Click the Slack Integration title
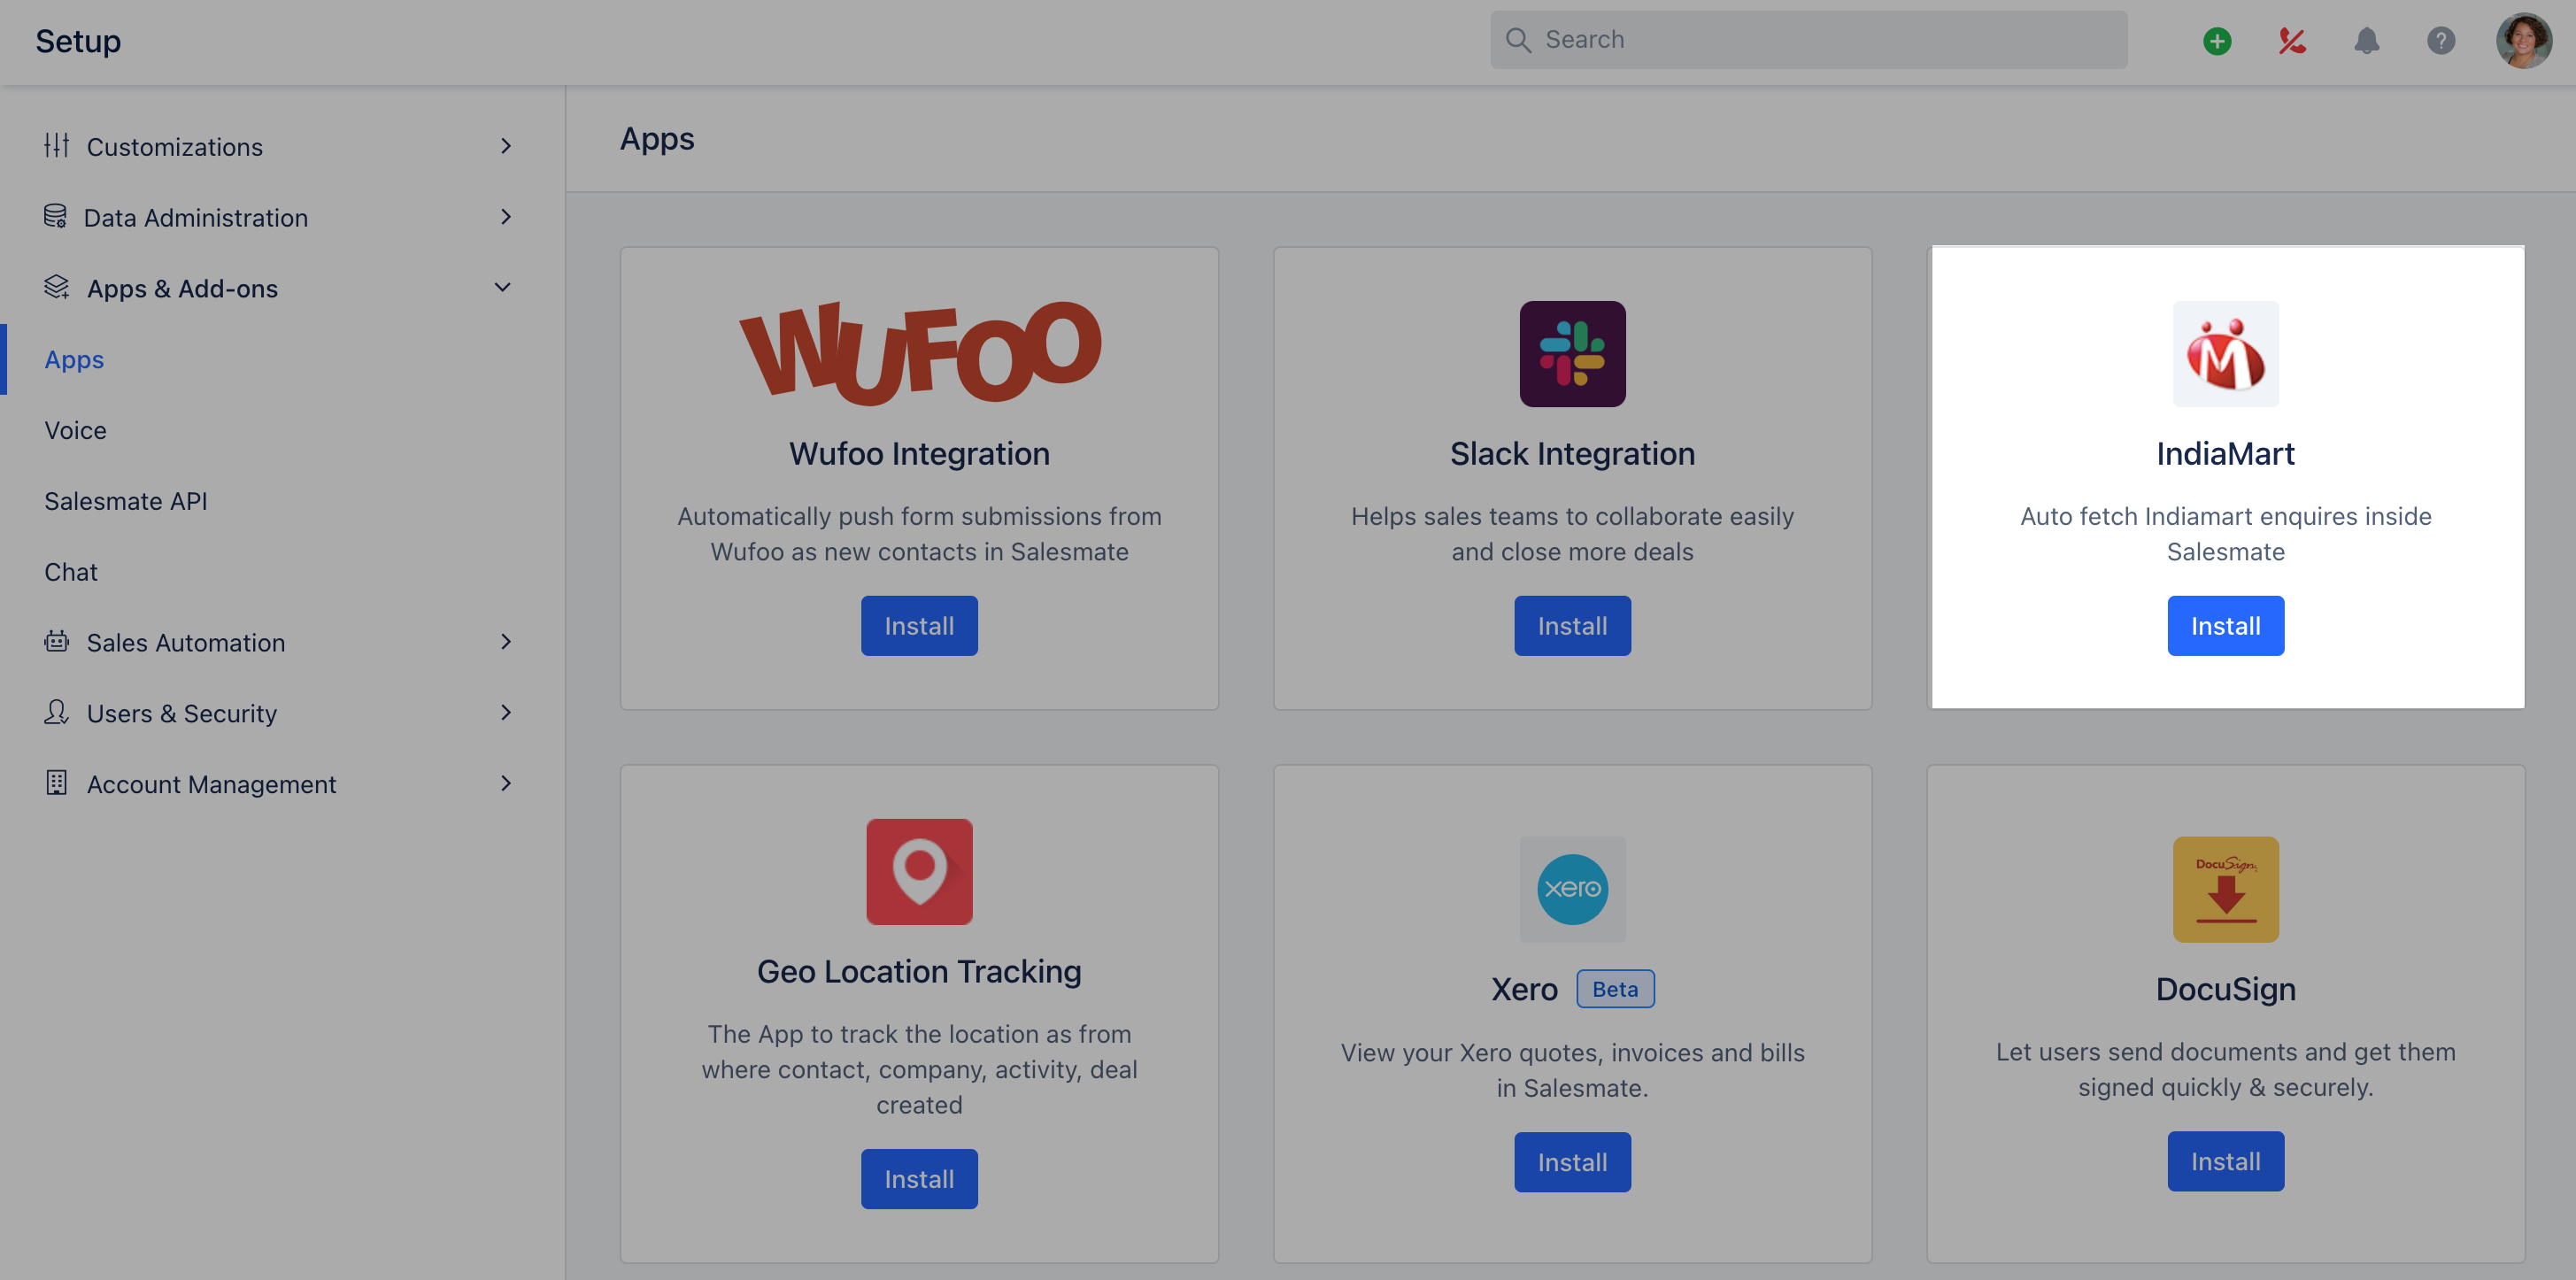Viewport: 2576px width, 1280px height. [x=1573, y=454]
